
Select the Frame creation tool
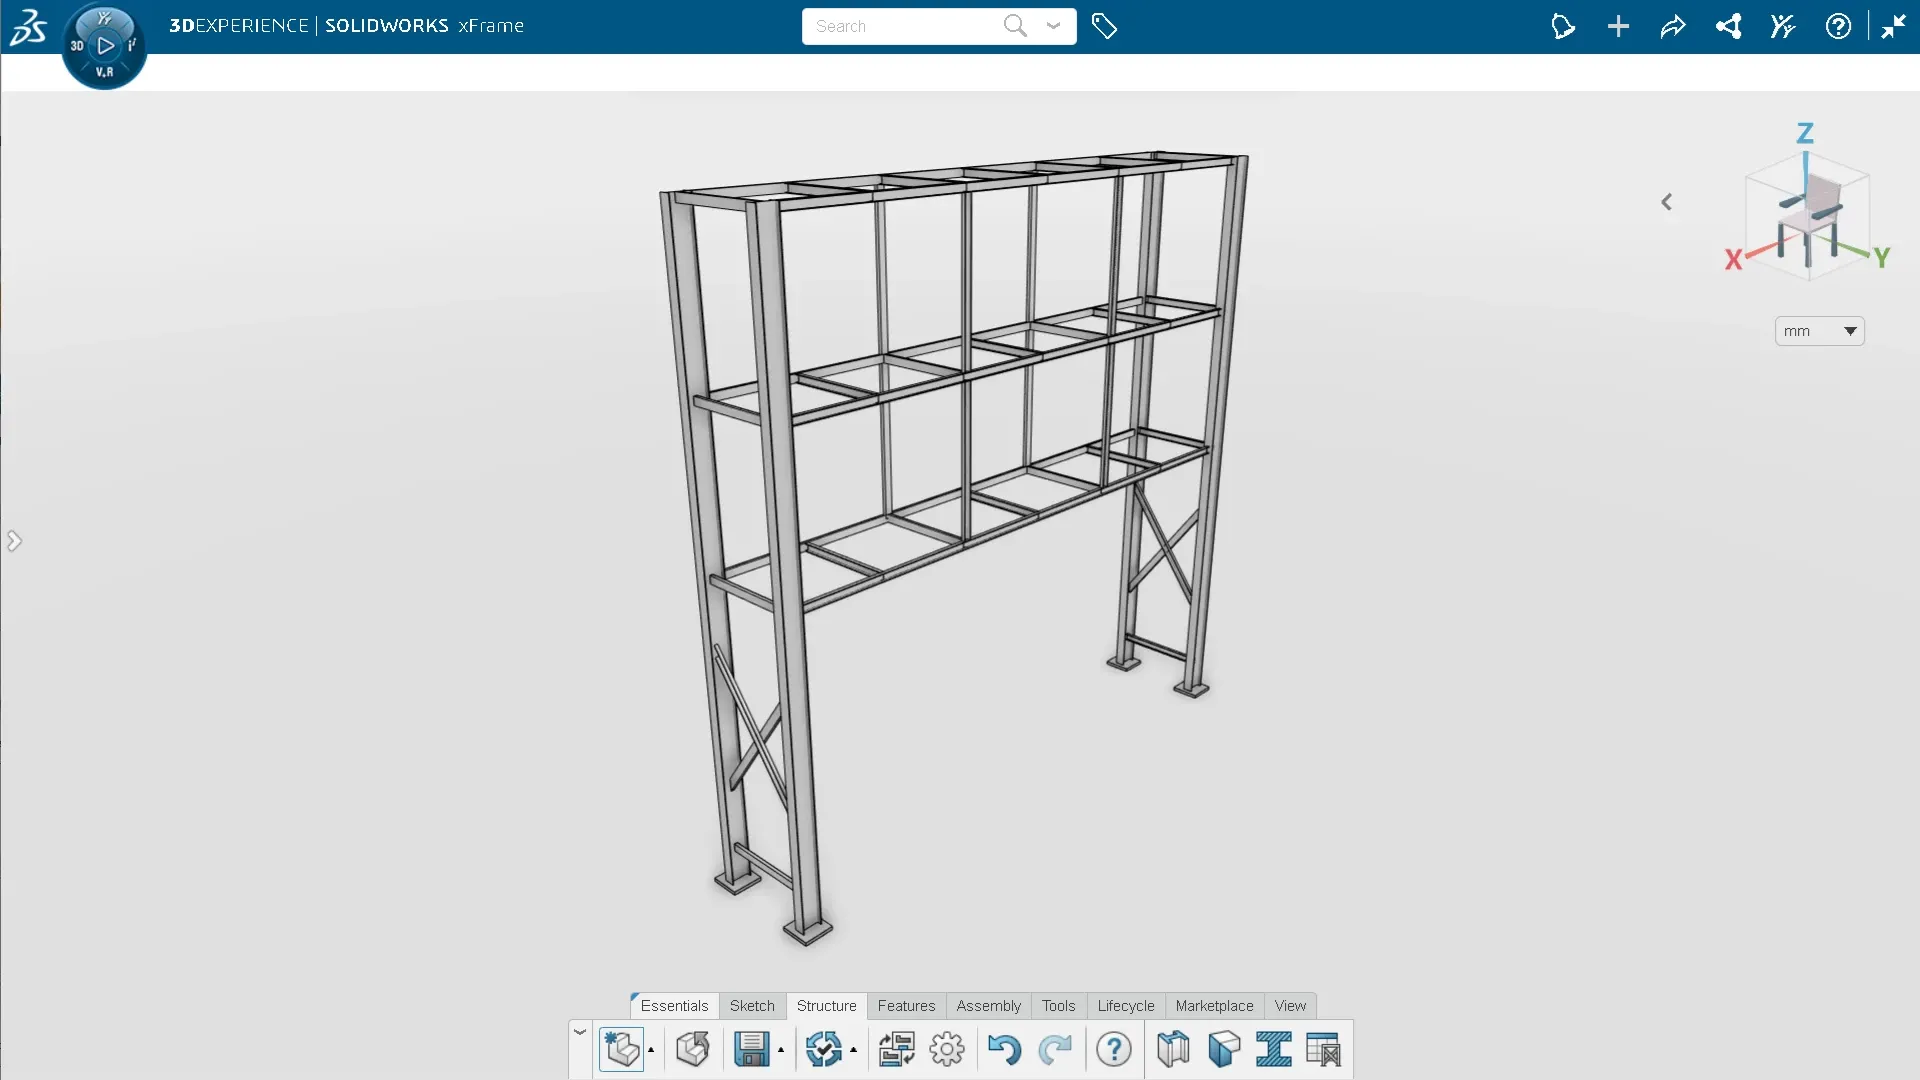coord(1172,1049)
